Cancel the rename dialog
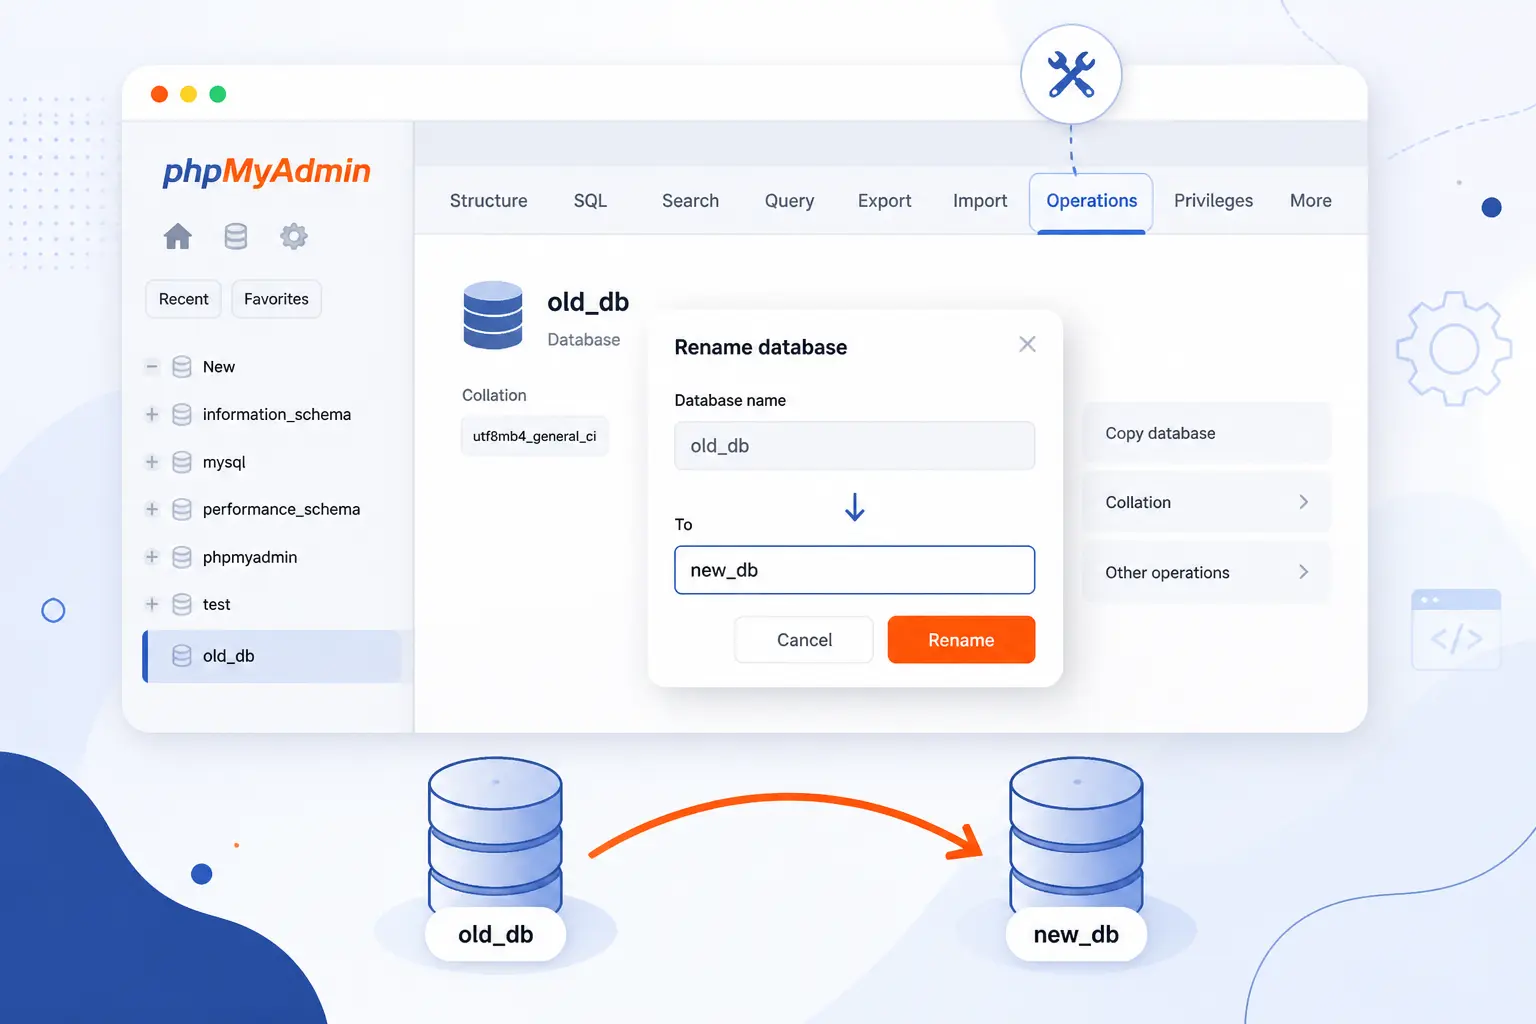Screen dimensions: 1536x1024 point(804,640)
